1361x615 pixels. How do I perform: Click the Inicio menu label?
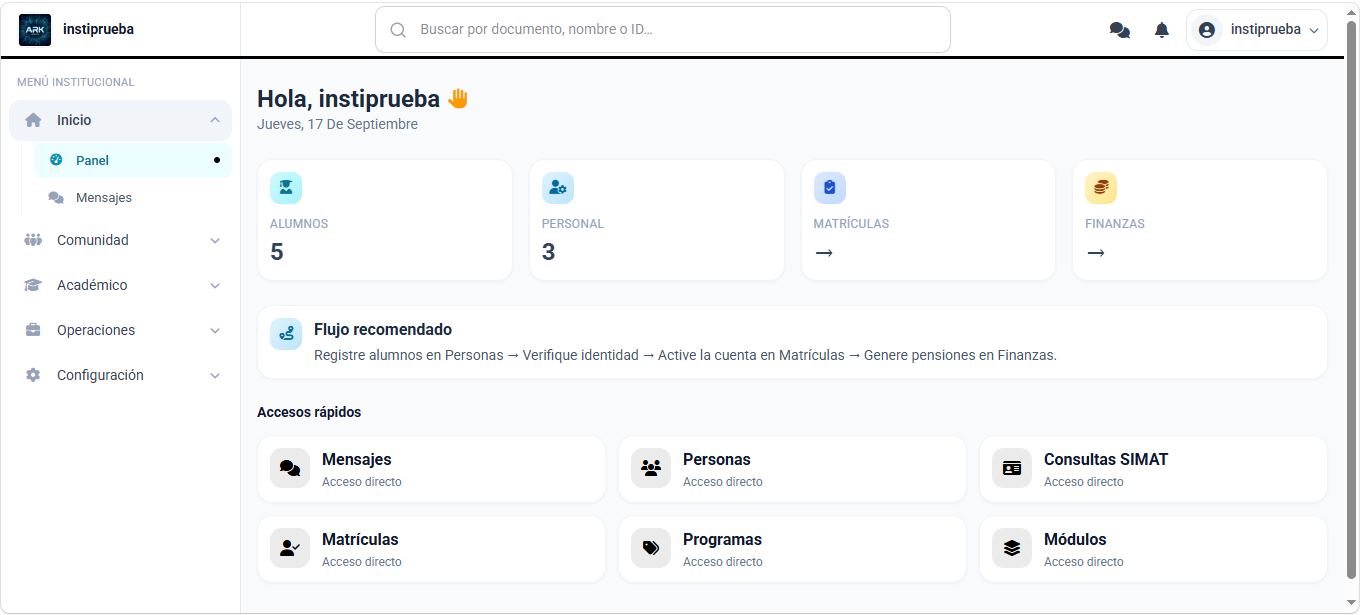[74, 120]
